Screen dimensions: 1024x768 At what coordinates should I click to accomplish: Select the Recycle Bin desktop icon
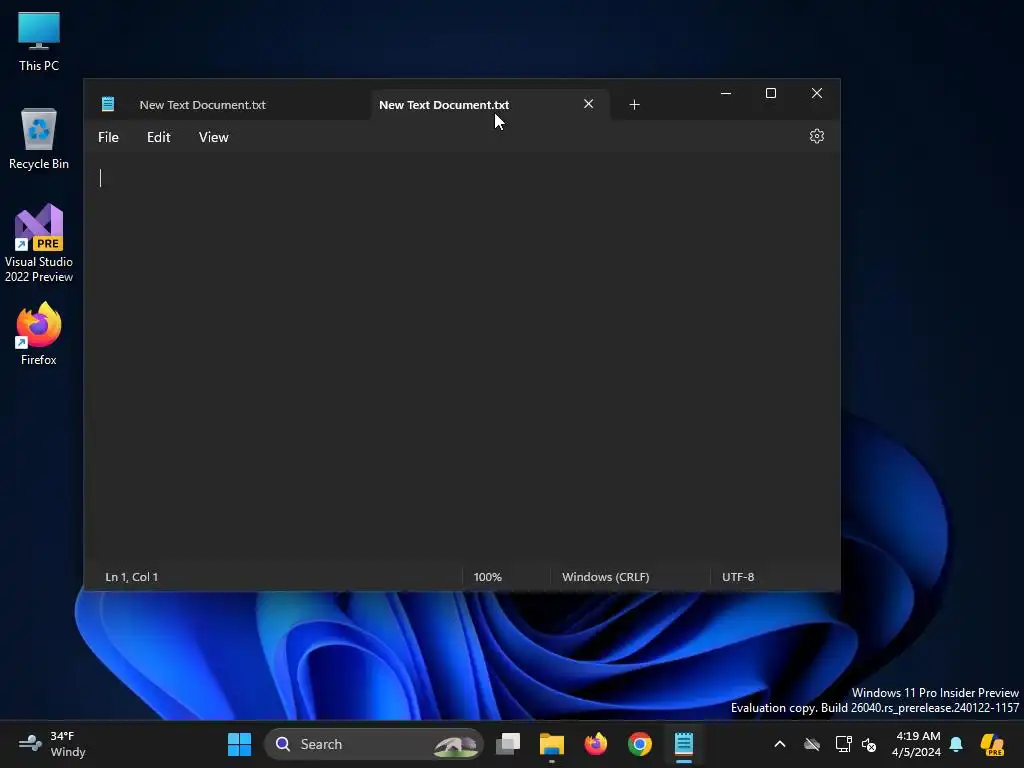(39, 139)
